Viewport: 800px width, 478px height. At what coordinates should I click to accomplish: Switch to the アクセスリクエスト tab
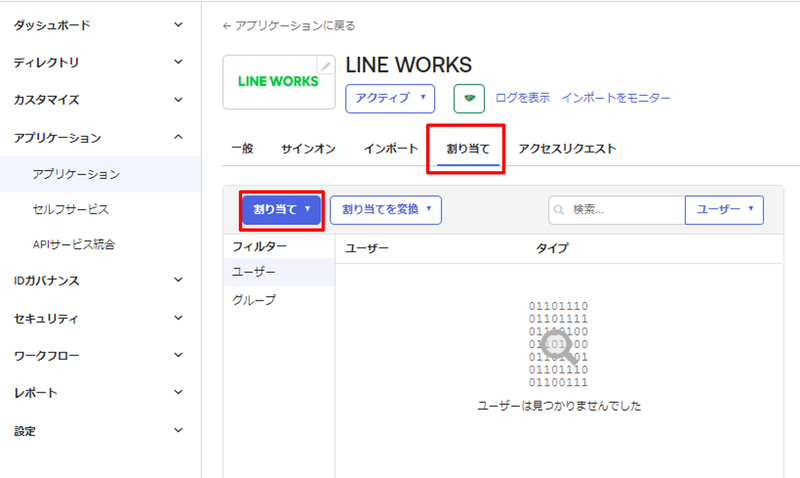567,148
